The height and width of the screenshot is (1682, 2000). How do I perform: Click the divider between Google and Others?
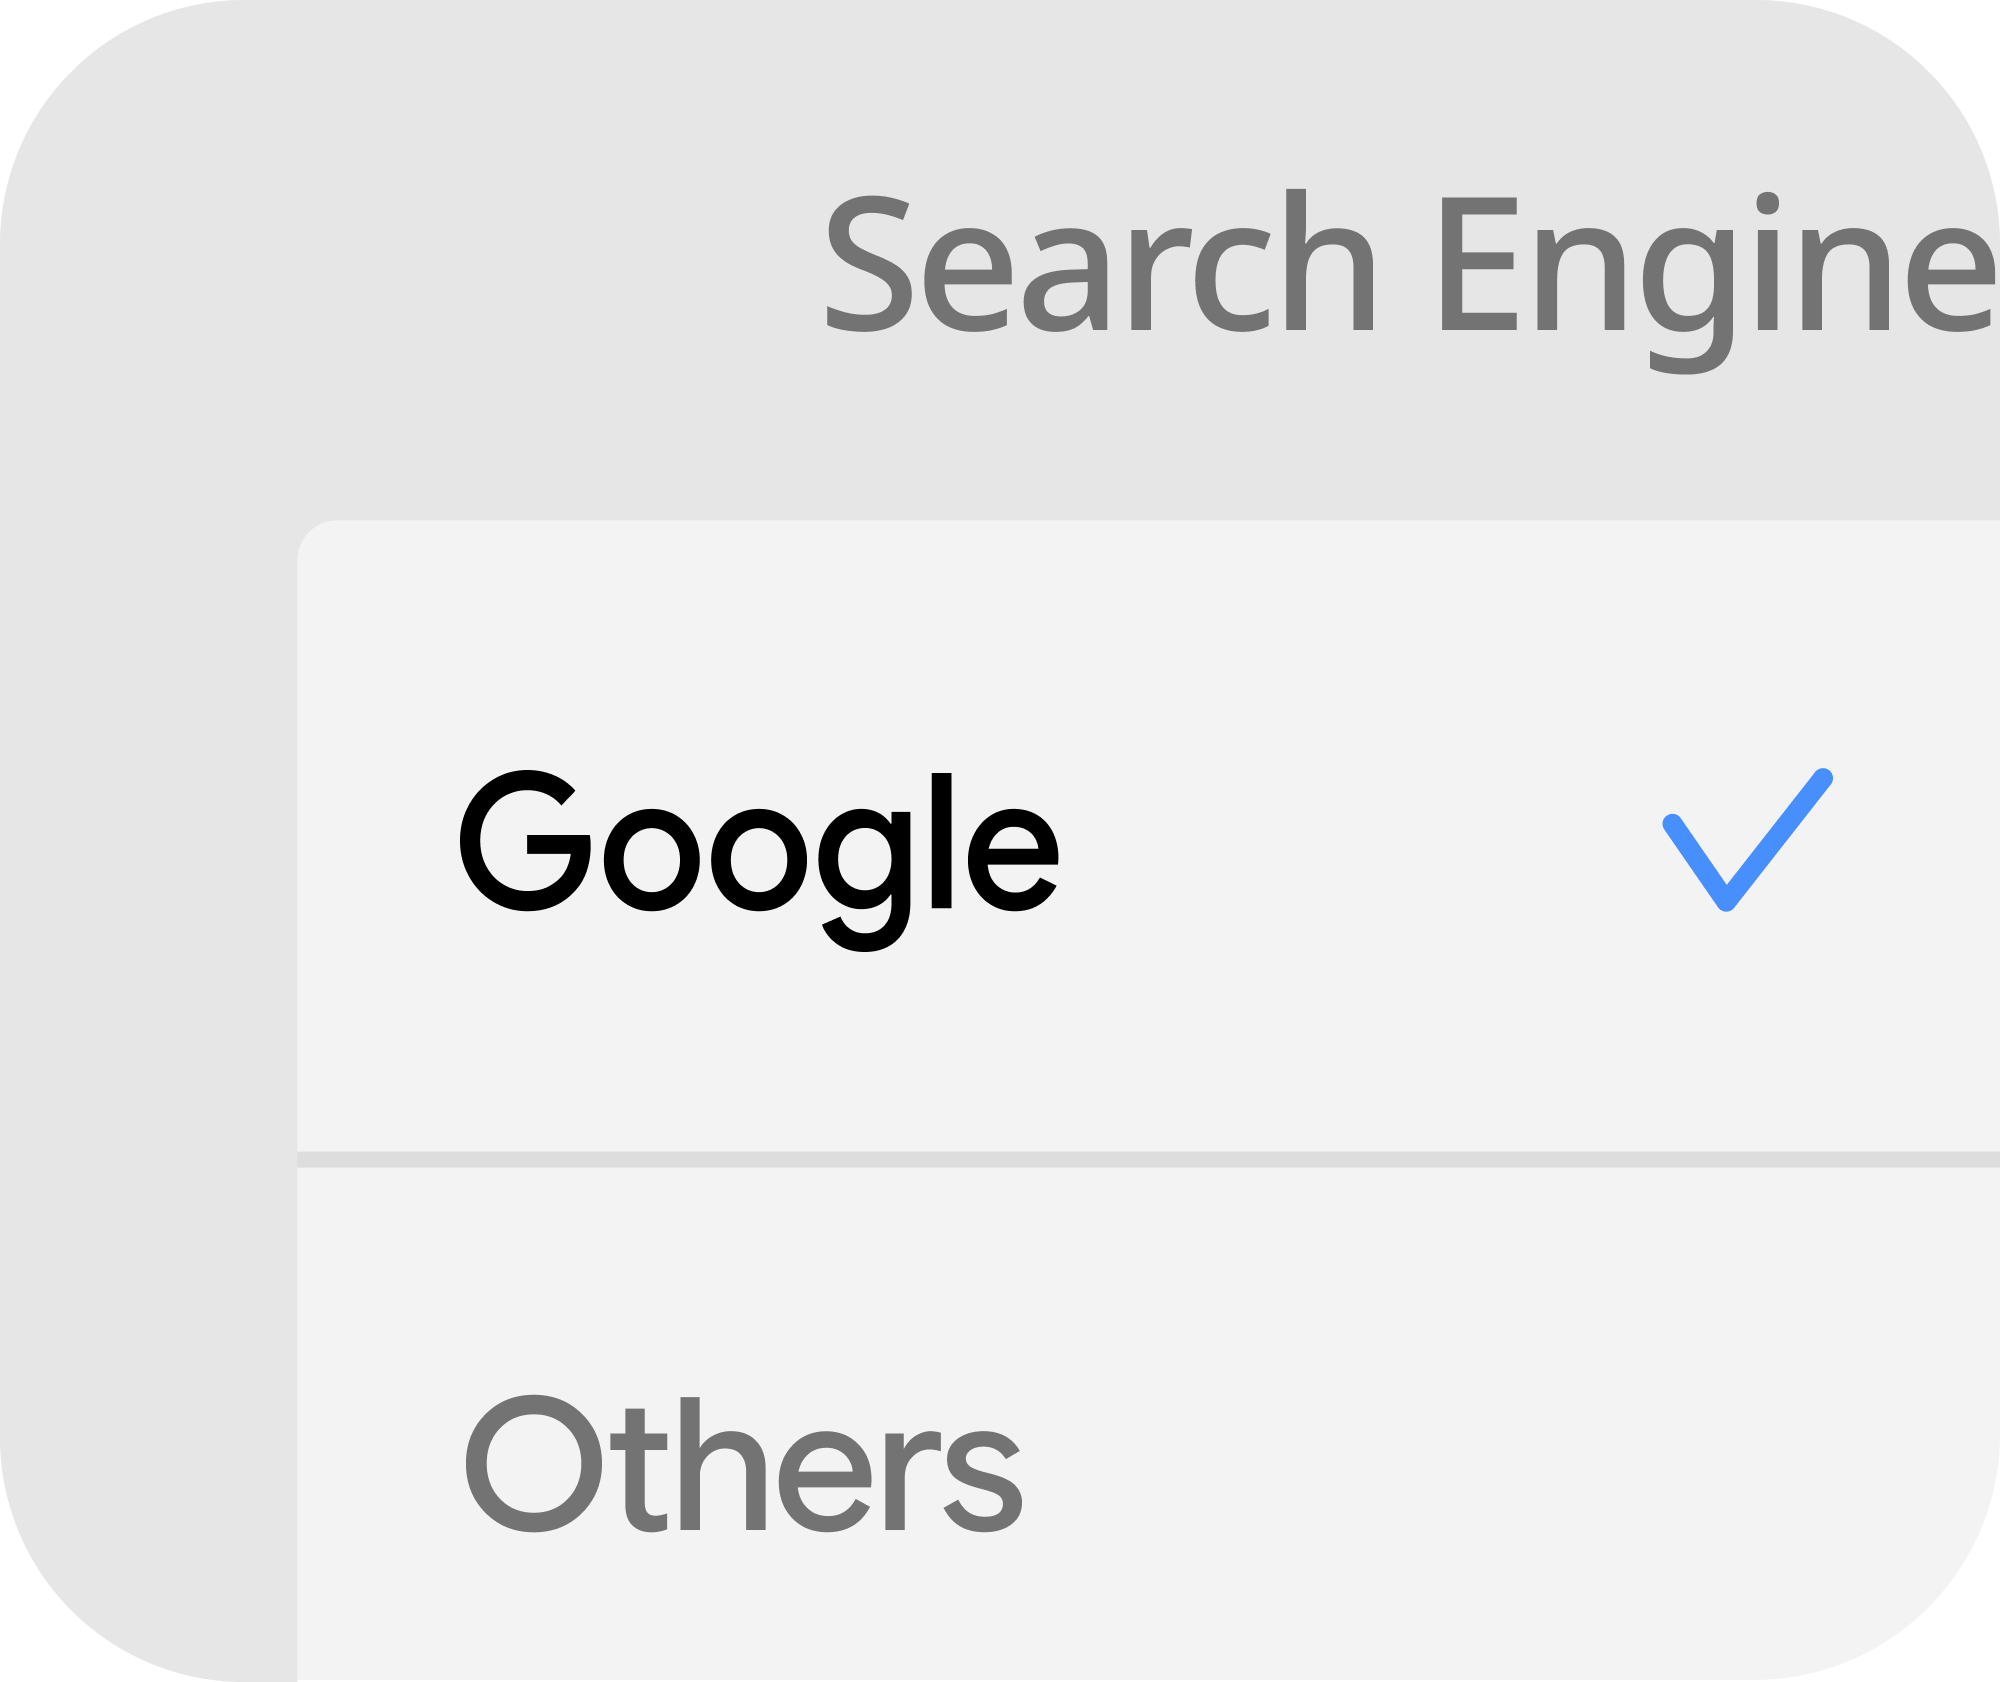click(x=1148, y=1160)
